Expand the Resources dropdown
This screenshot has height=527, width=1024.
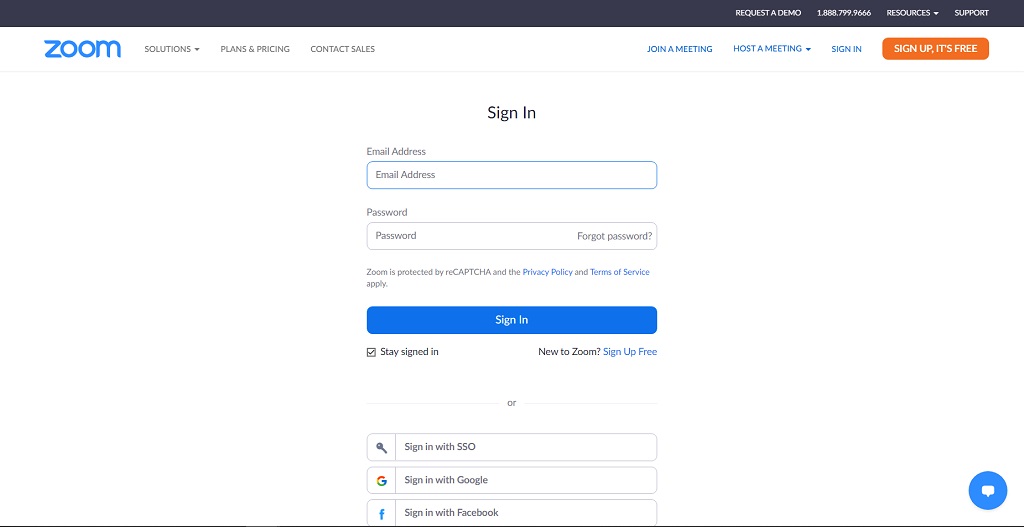click(x=912, y=13)
